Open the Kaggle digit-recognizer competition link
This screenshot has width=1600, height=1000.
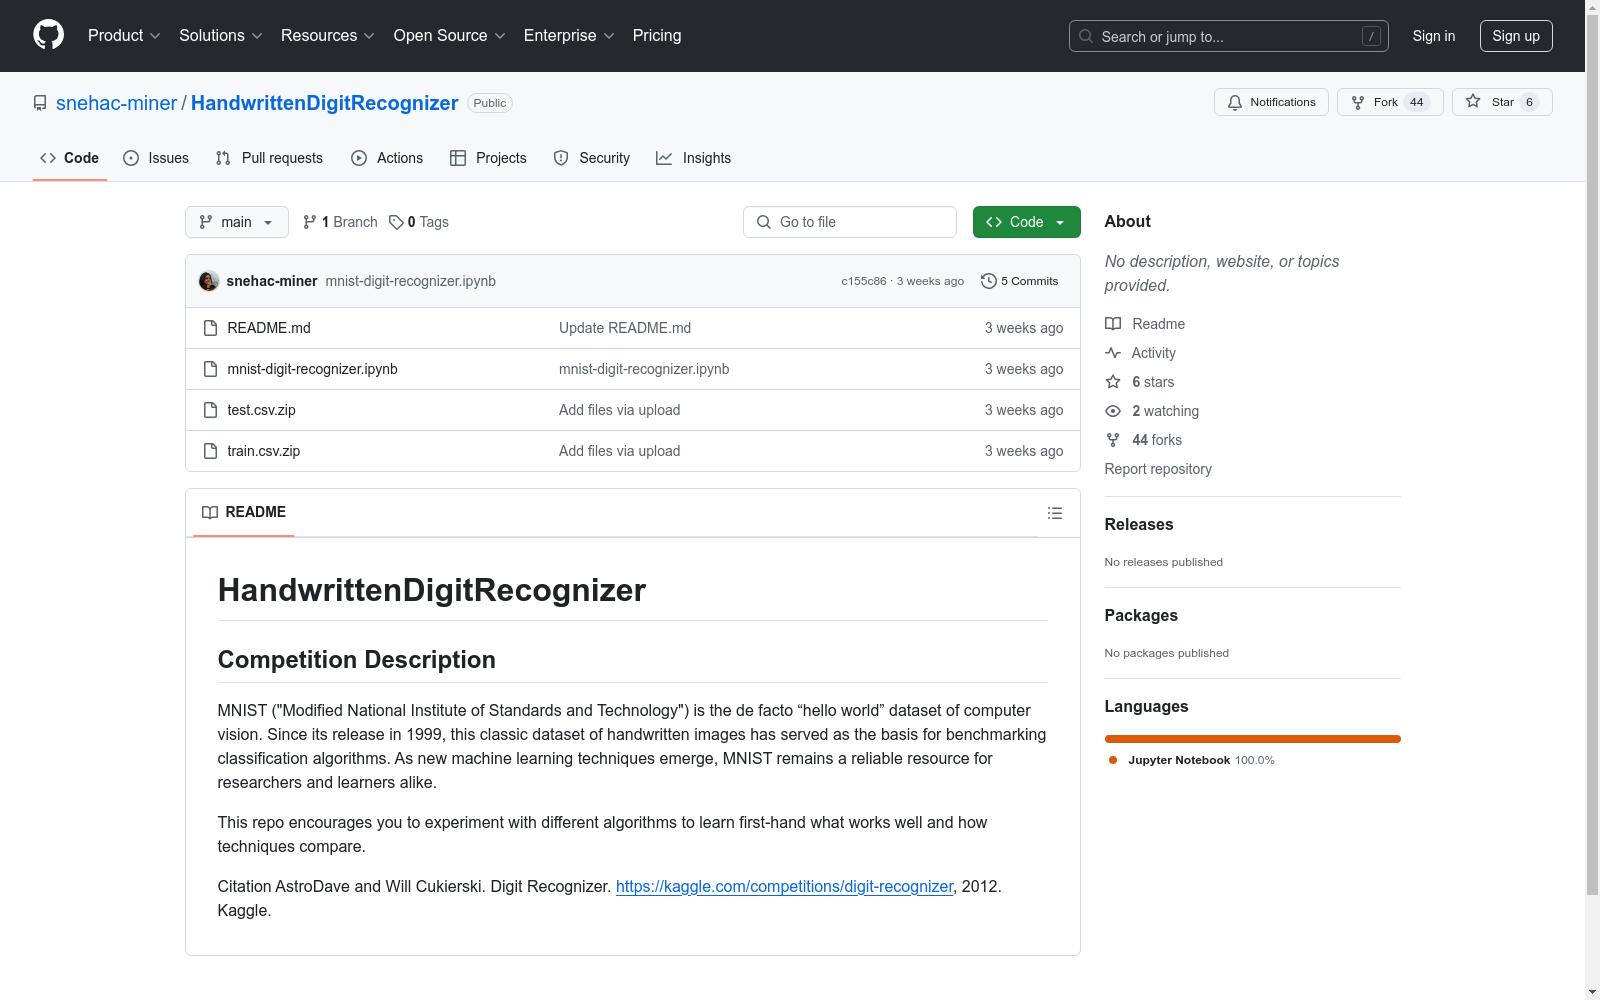pyautogui.click(x=785, y=886)
